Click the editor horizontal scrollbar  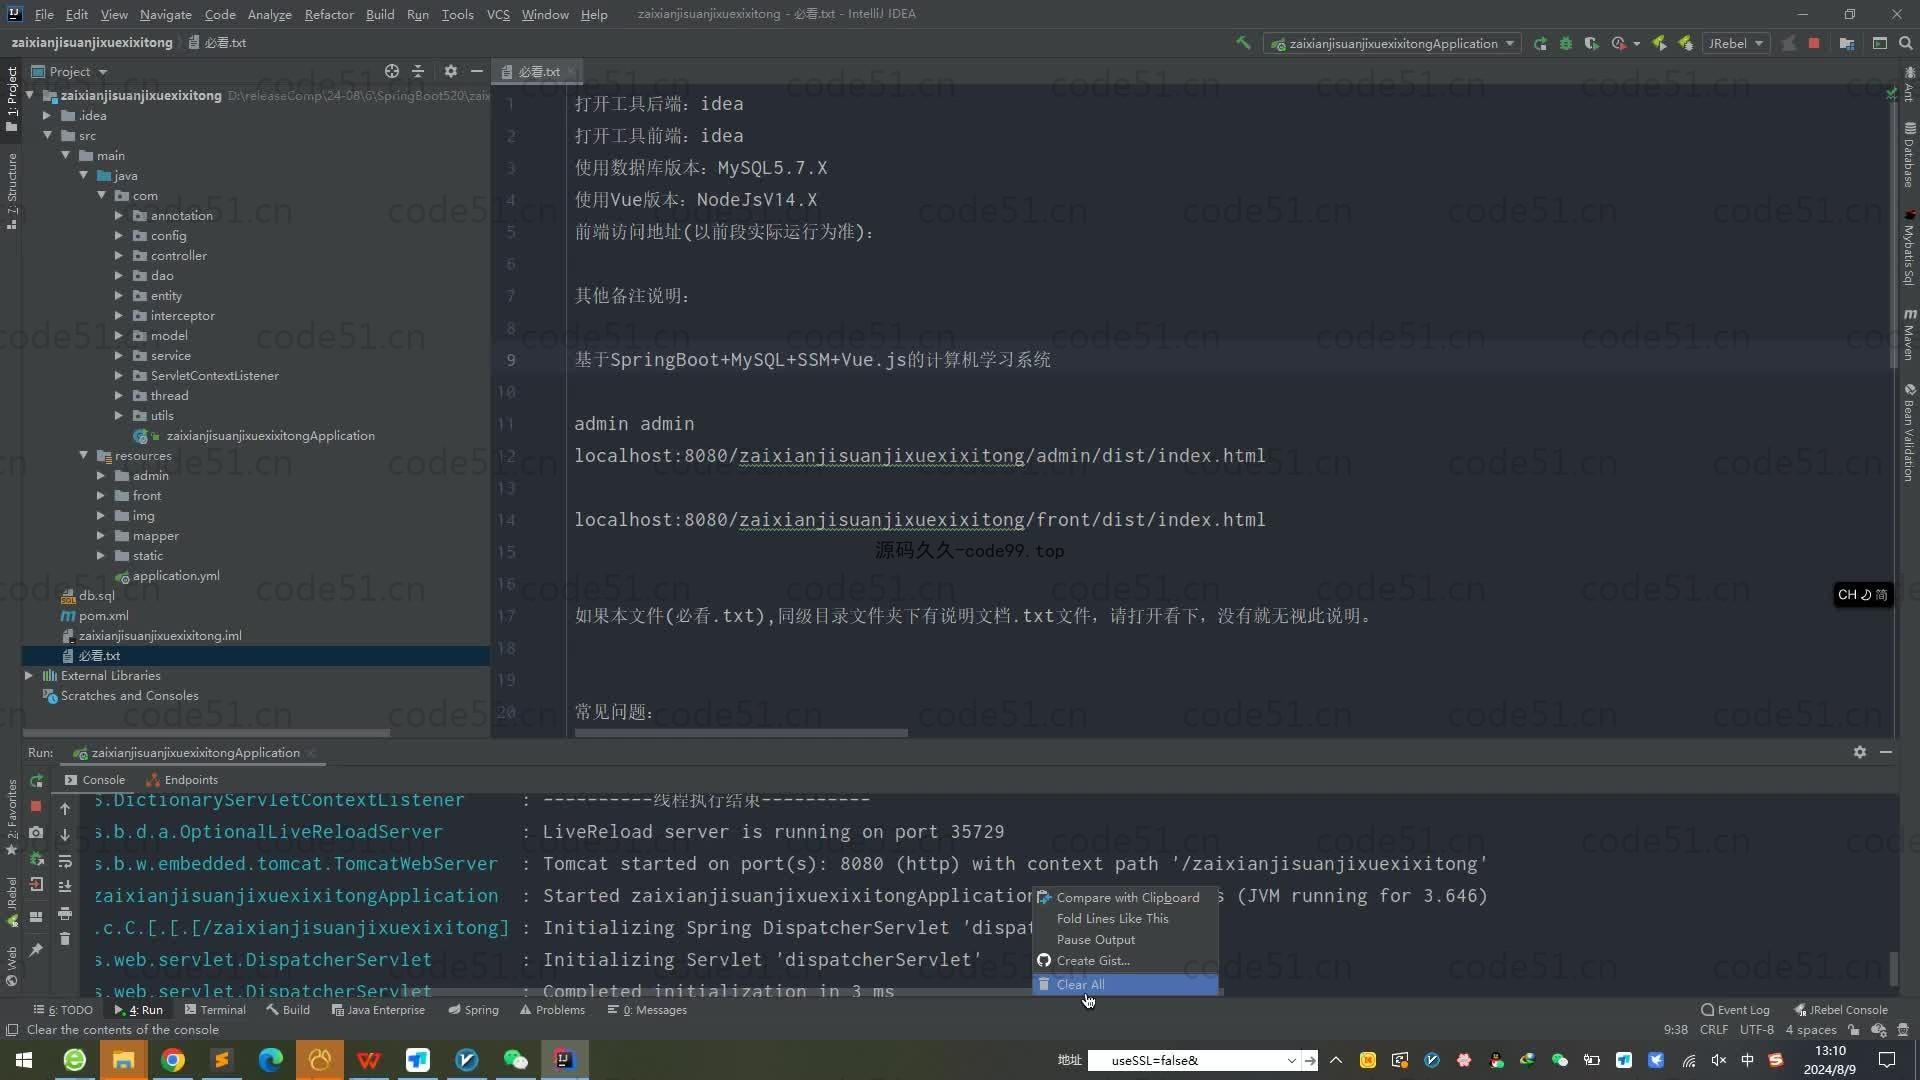point(741,733)
